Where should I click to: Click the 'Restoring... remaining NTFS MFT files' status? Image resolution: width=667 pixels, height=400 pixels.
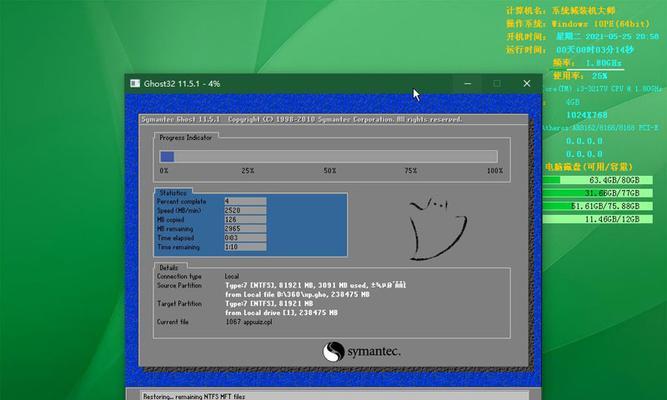(194, 396)
